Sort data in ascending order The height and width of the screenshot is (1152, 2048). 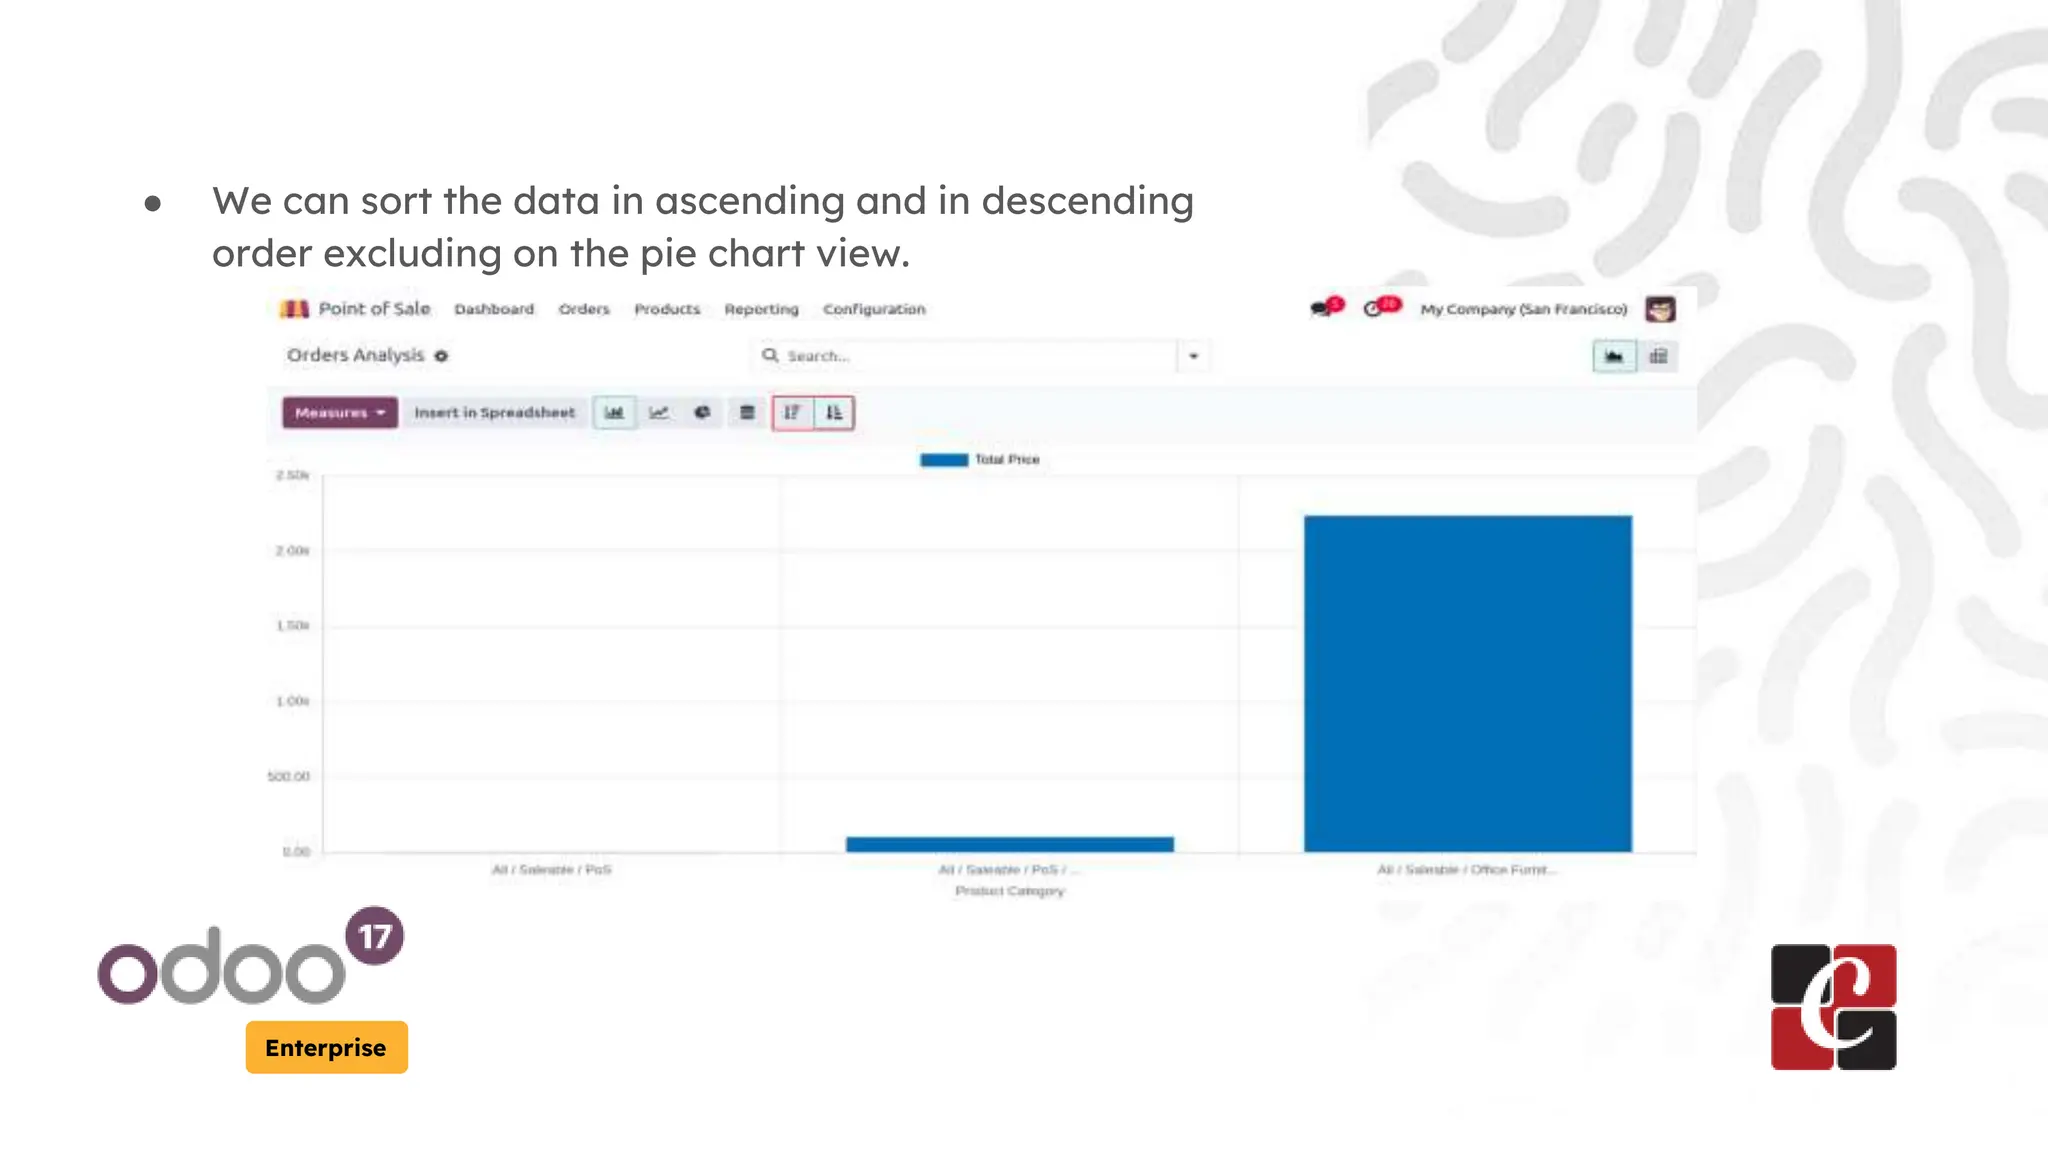(834, 412)
